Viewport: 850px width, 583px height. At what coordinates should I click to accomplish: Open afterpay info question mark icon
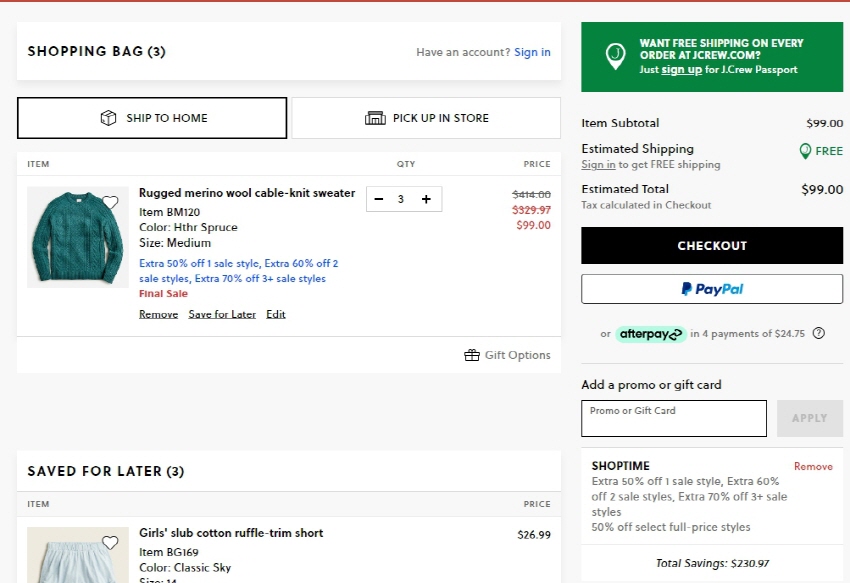819,334
